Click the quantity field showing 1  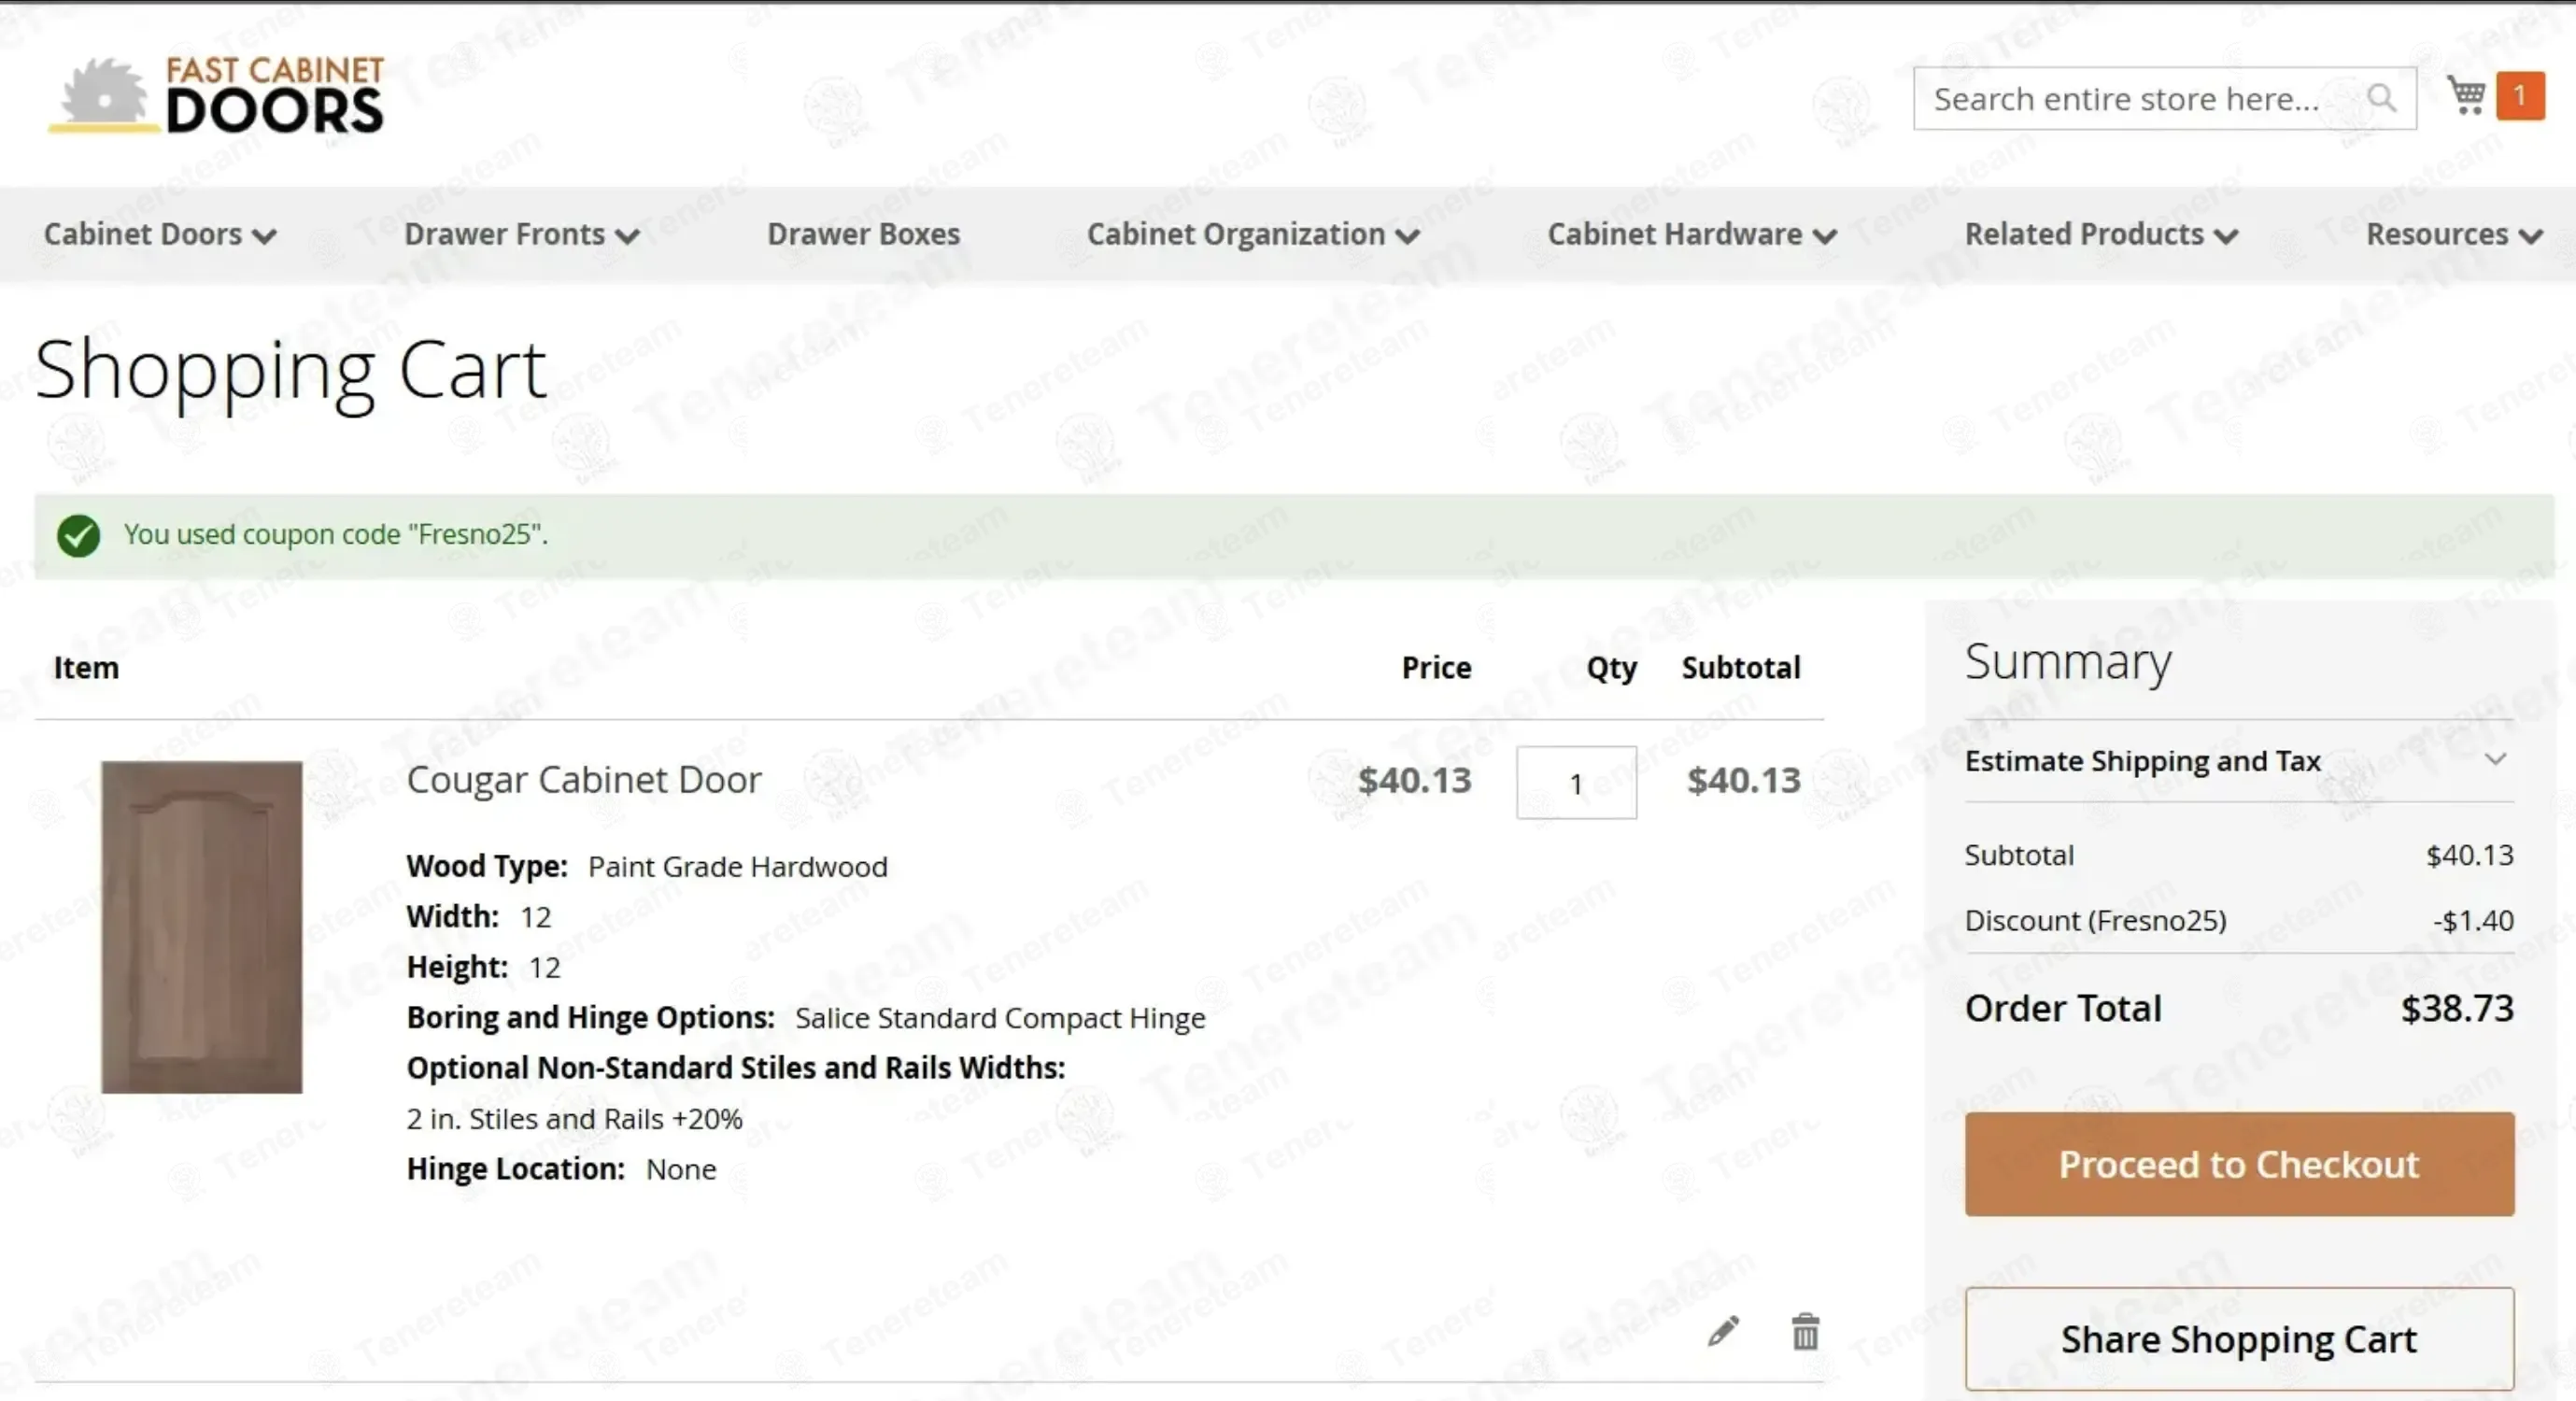(1576, 782)
